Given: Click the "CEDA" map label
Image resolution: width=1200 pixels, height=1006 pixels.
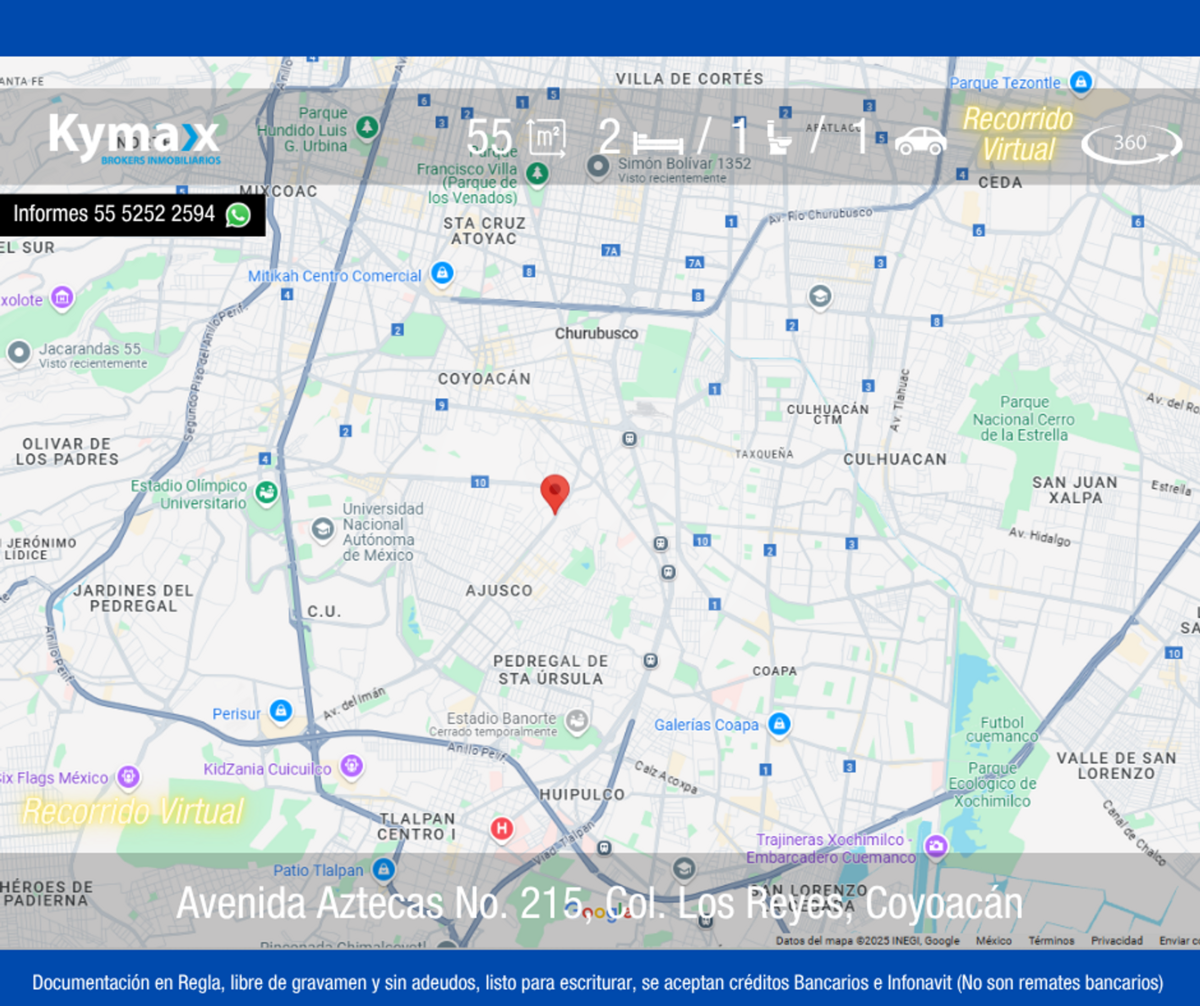Looking at the screenshot, I should pos(1000,183).
